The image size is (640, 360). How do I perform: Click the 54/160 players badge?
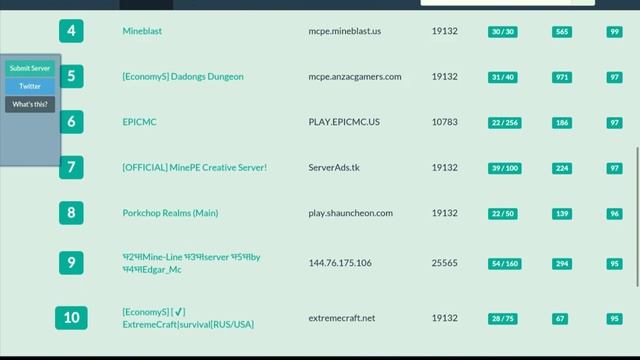click(x=504, y=264)
